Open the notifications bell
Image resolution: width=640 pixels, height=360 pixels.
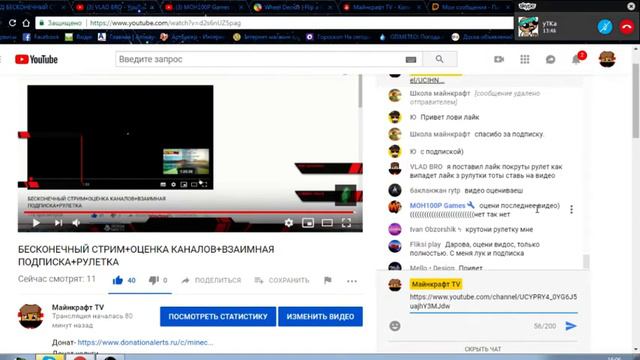[x=576, y=60]
